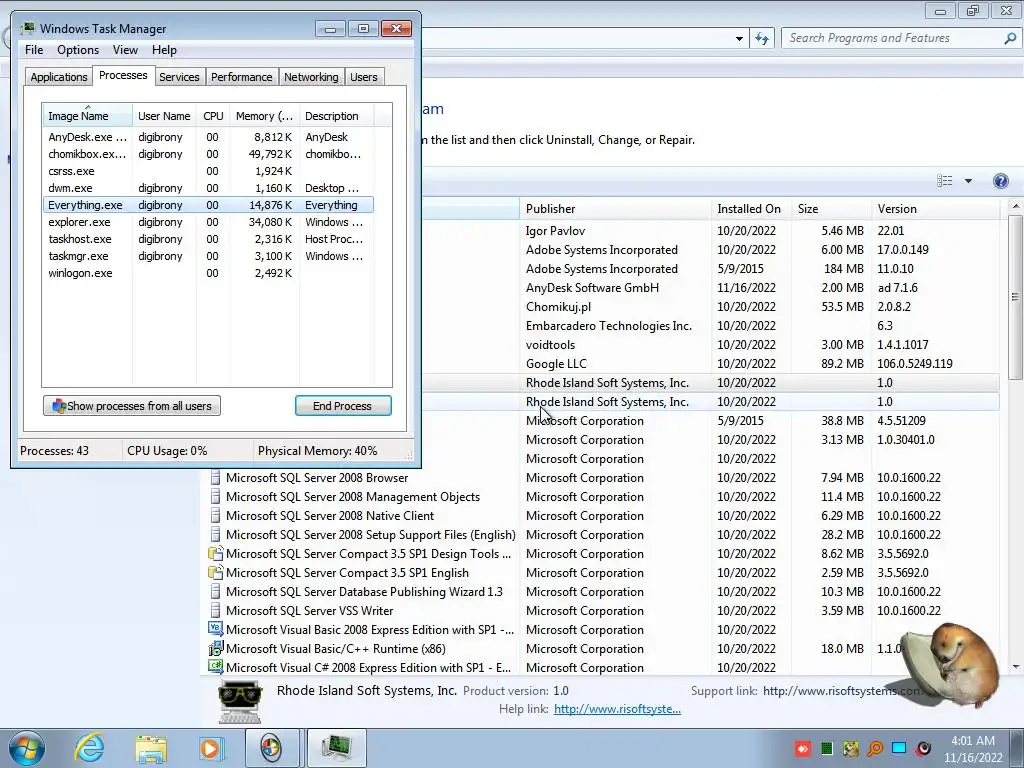This screenshot has width=1024, height=768.
Task: Select the taskmgr.exe process row
Action: tap(208, 256)
